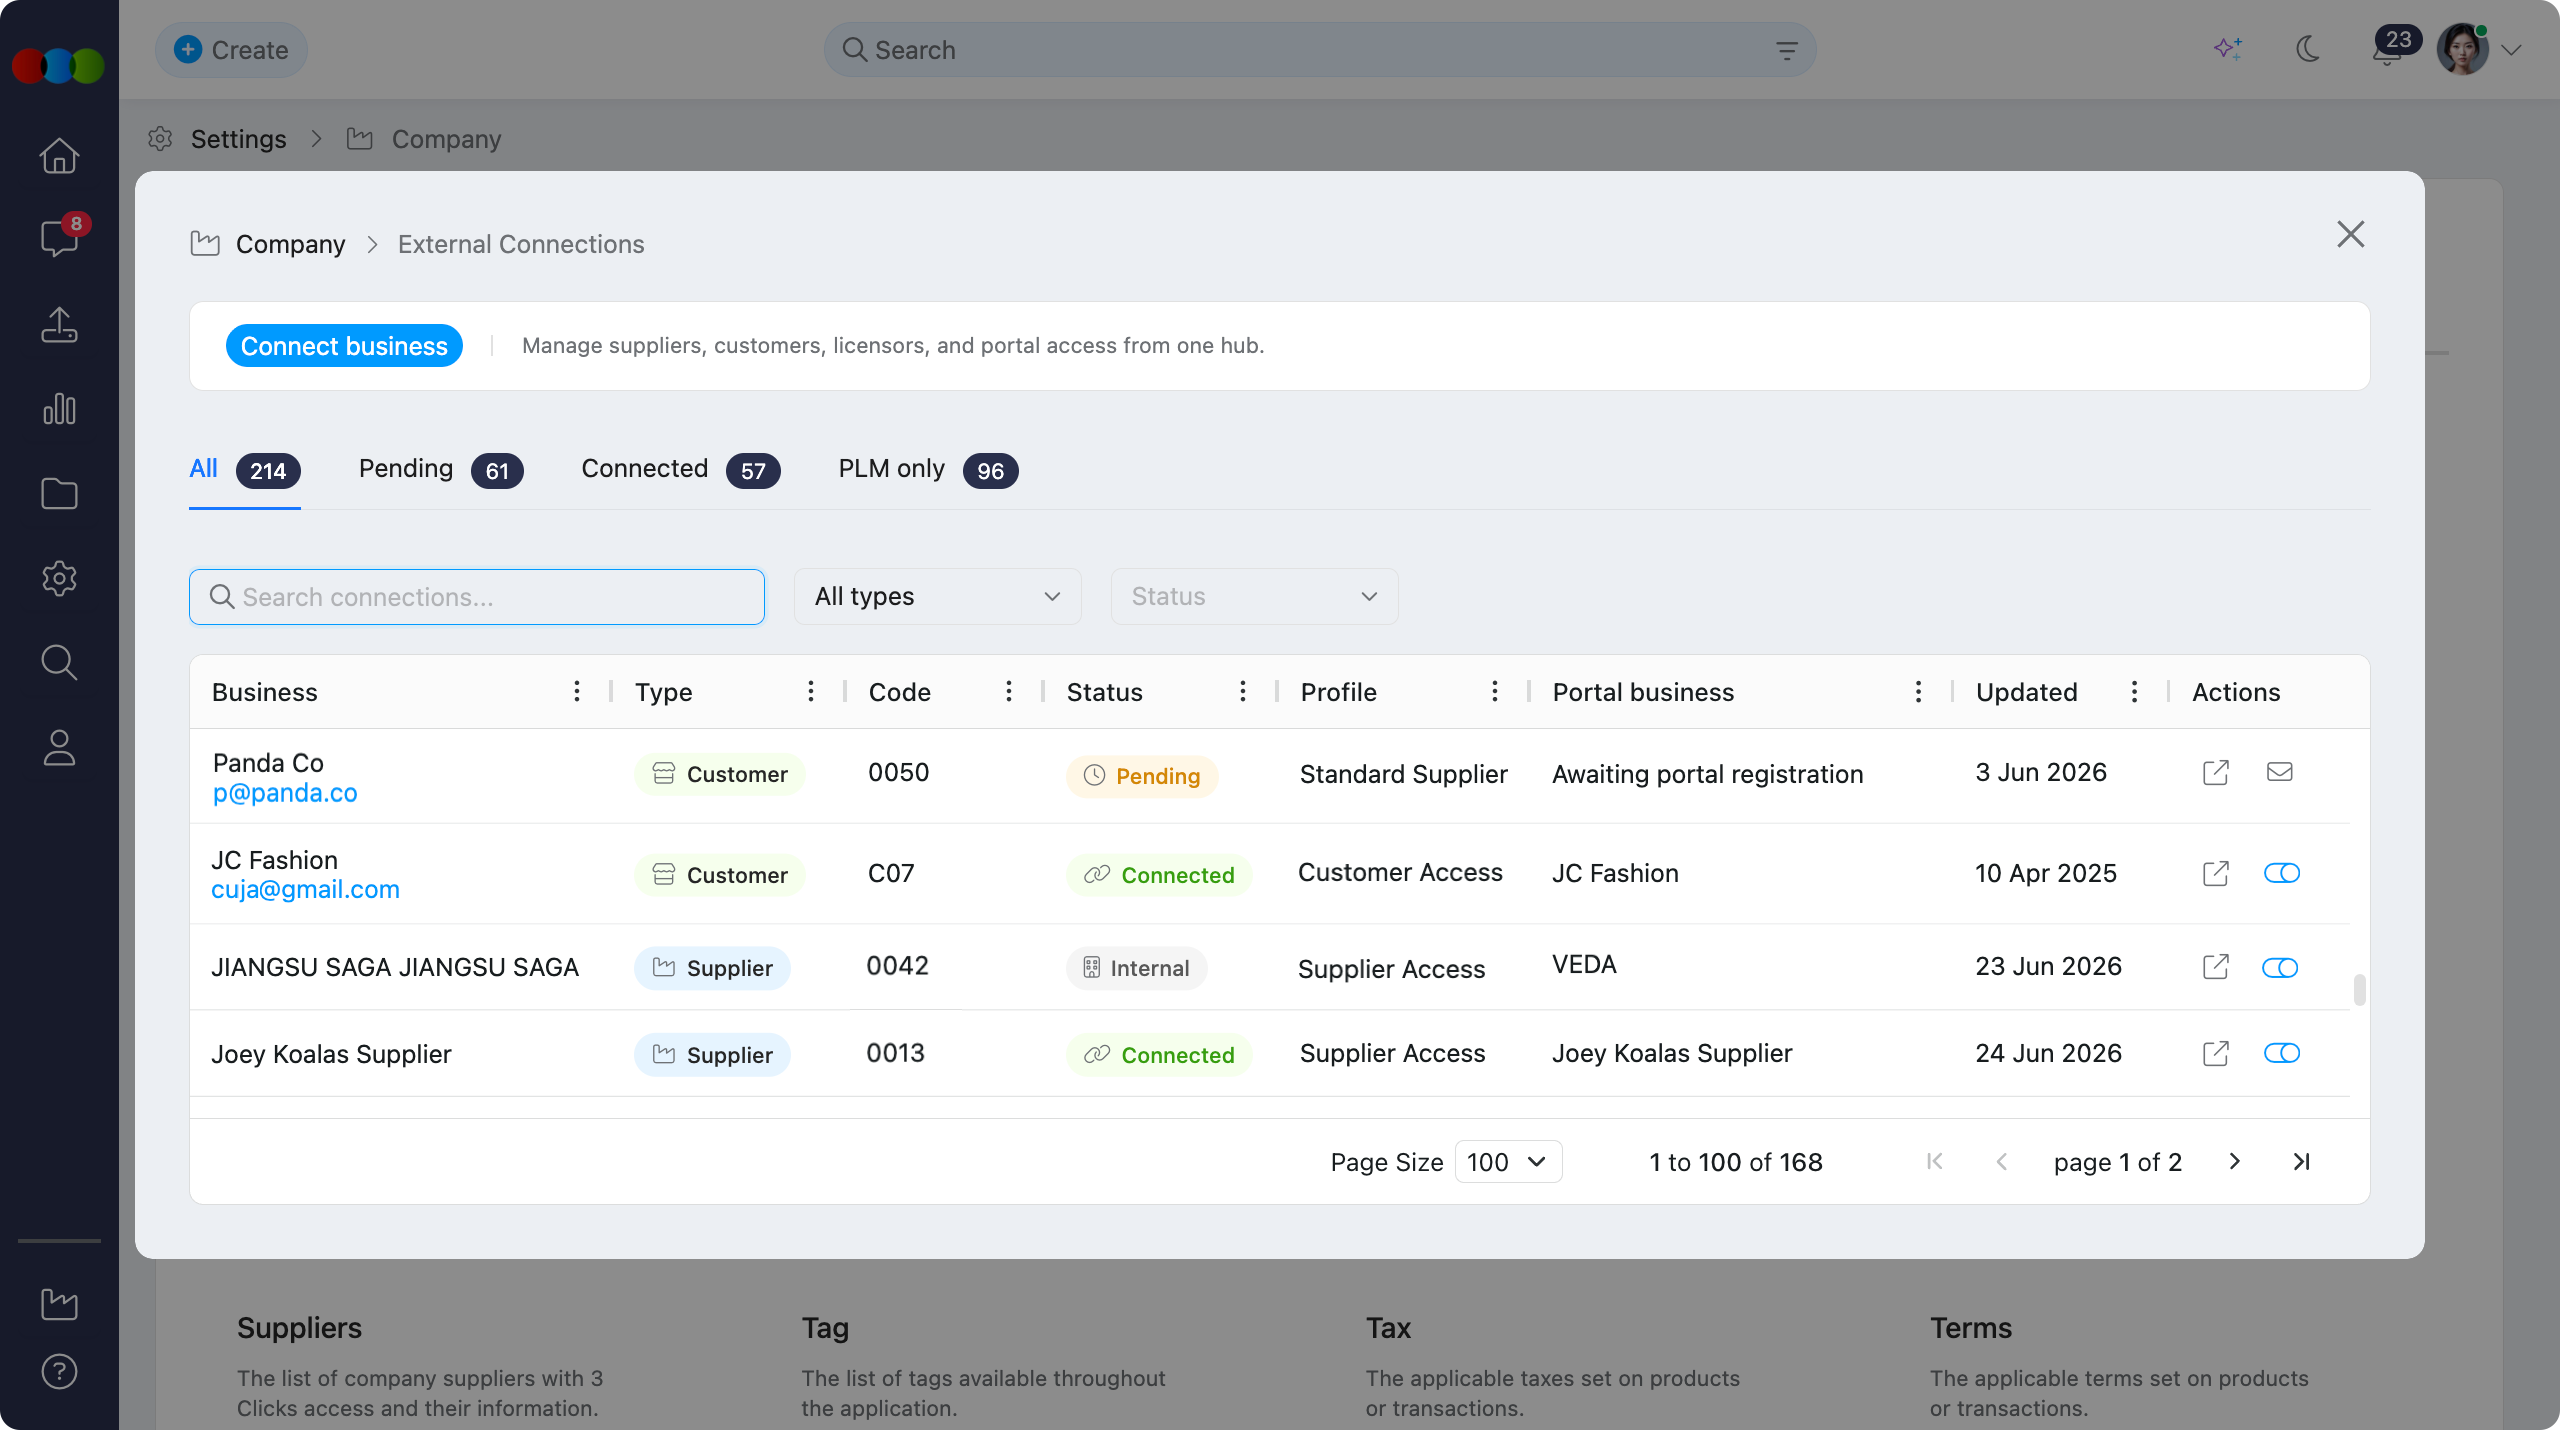2560x1430 pixels.
Task: Open the uploads icon in sidebar
Action: pyautogui.click(x=59, y=325)
